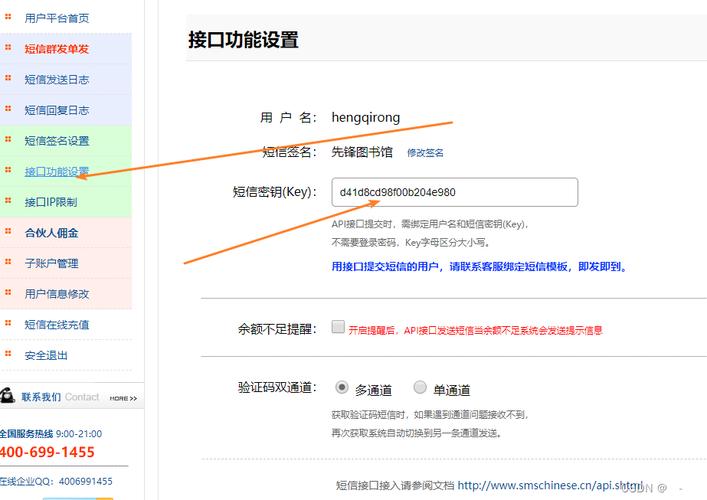Click the 全国服务热线 9:00-21:00 text
Image resolution: width=707 pixels, height=500 pixels.
(x=51, y=434)
